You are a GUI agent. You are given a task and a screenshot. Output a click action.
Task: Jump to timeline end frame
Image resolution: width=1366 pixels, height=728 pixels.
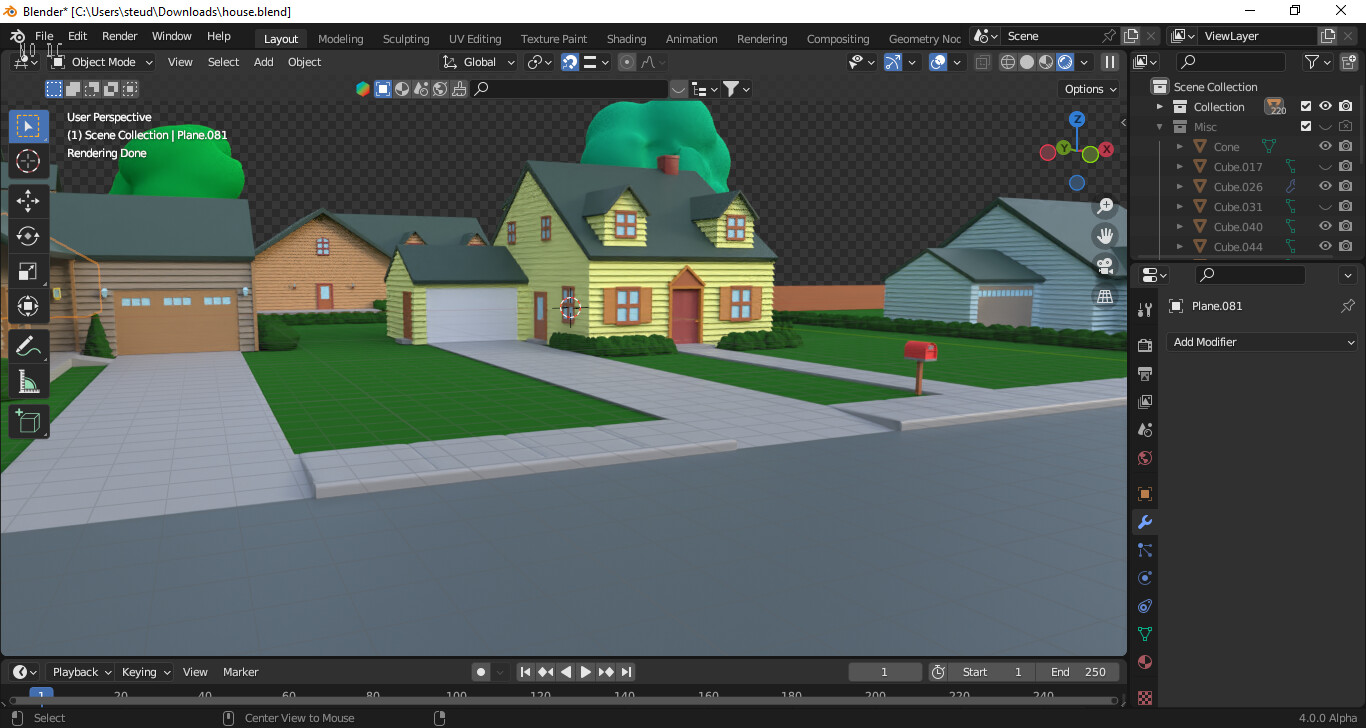pos(626,672)
